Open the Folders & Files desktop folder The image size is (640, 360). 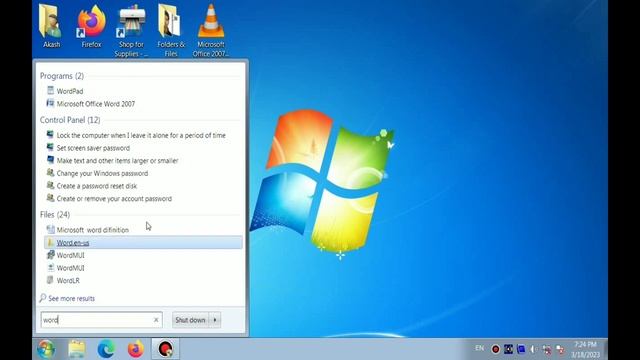pyautogui.click(x=171, y=31)
